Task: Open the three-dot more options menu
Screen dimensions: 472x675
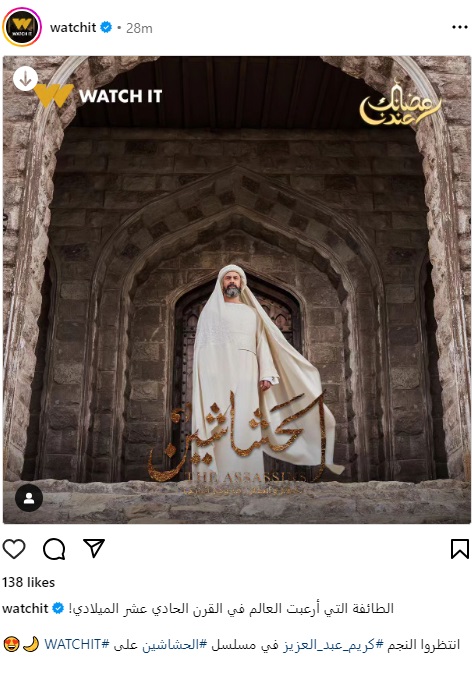Action: tap(460, 27)
